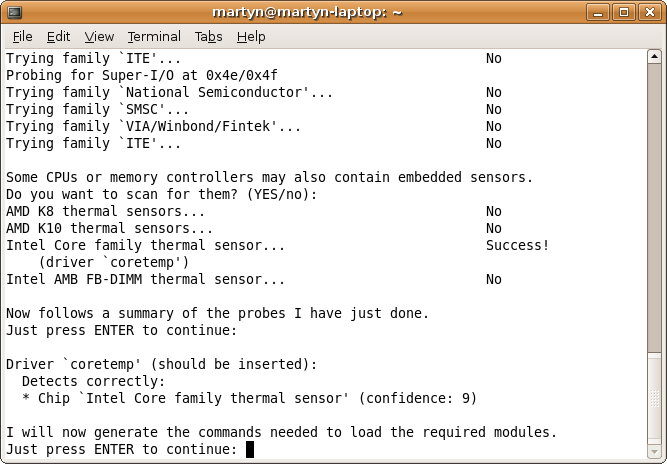Click 'Some CPUs or memory controllers' line
Screen dimensions: 667x464
[x=269, y=177]
